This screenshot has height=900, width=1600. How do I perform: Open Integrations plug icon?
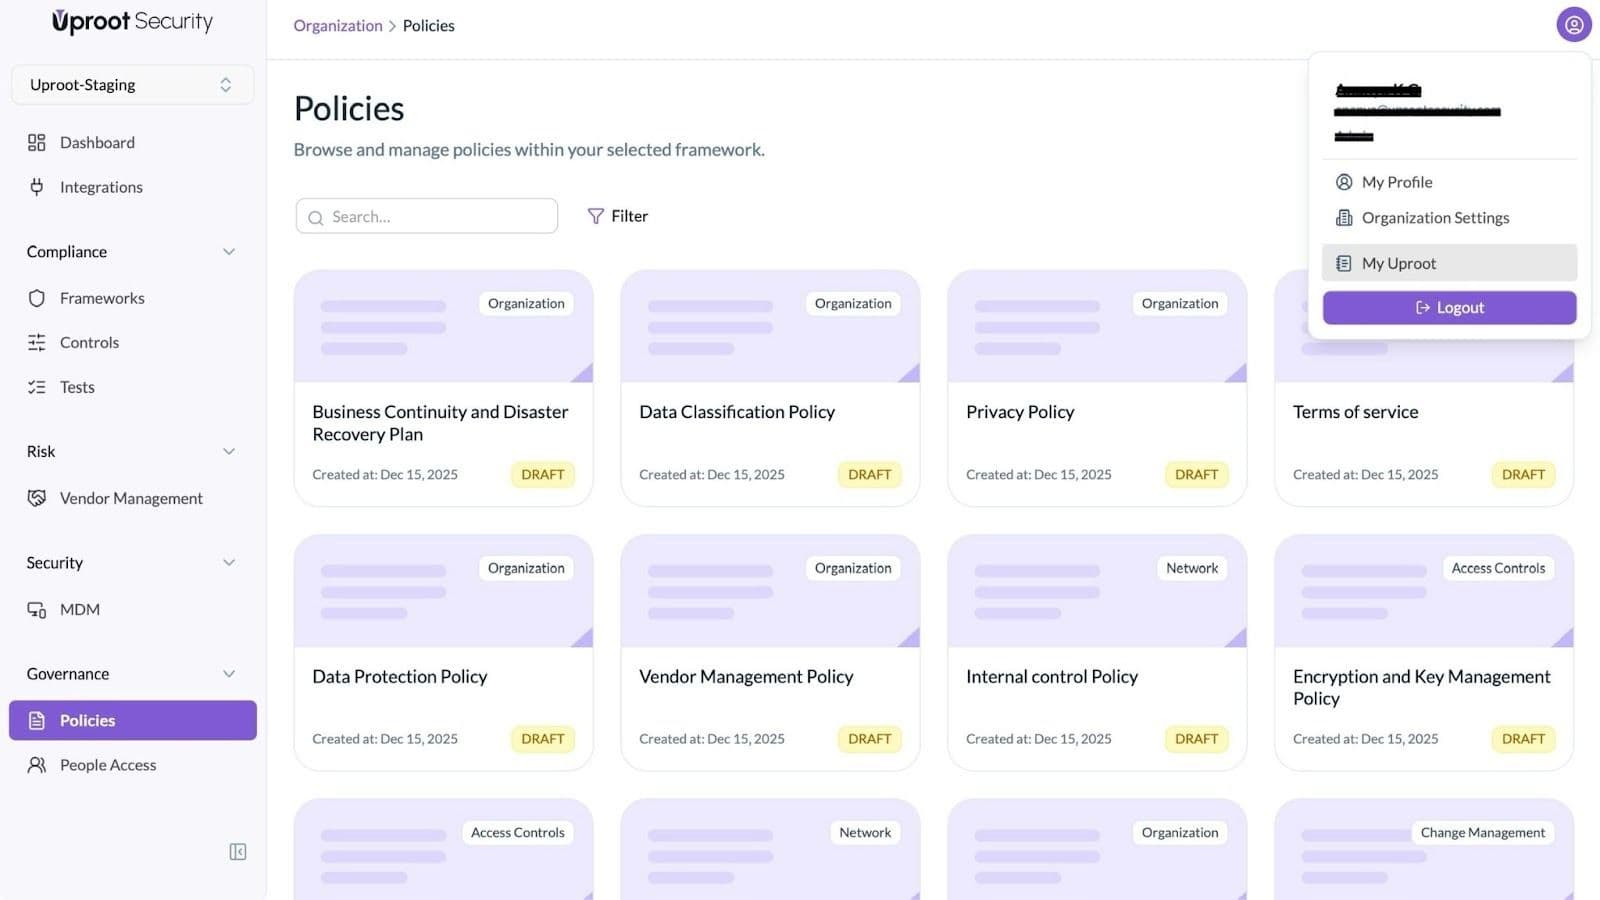37,187
